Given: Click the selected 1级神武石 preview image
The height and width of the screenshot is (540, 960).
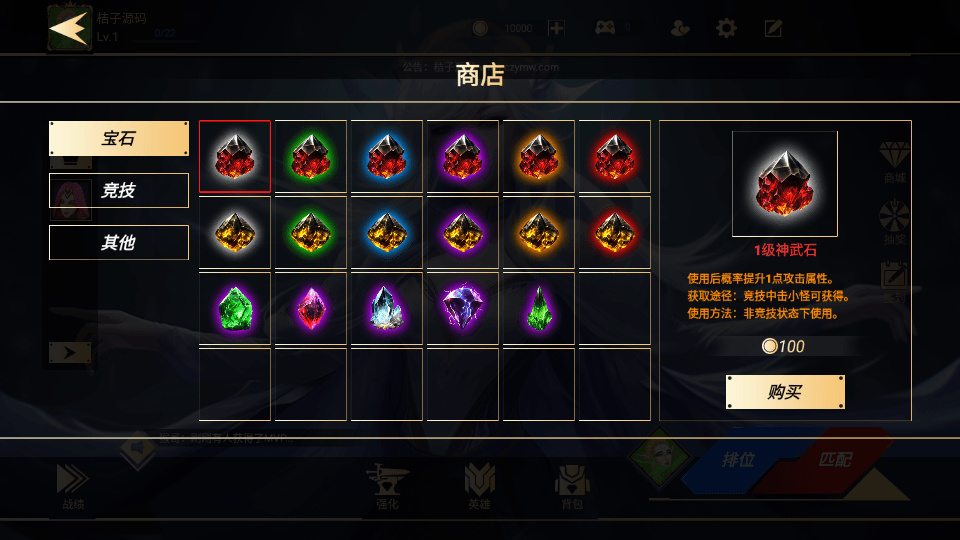Looking at the screenshot, I should [785, 184].
